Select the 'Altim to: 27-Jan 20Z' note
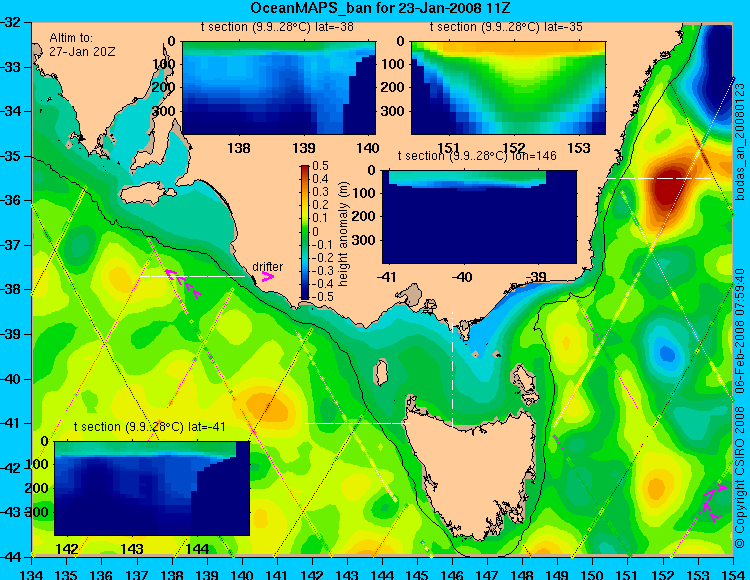Viewport: 750px width, 580px height. click(x=82, y=44)
